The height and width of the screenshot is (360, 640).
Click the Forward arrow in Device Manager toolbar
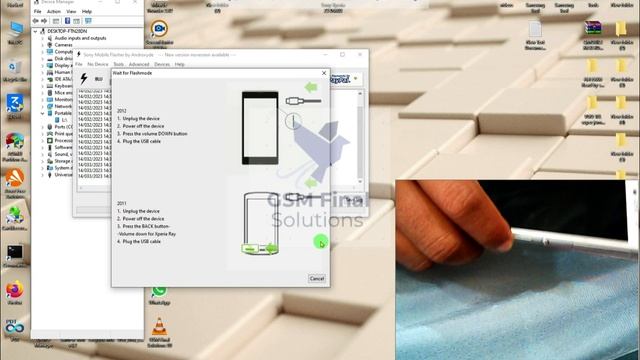(44, 21)
